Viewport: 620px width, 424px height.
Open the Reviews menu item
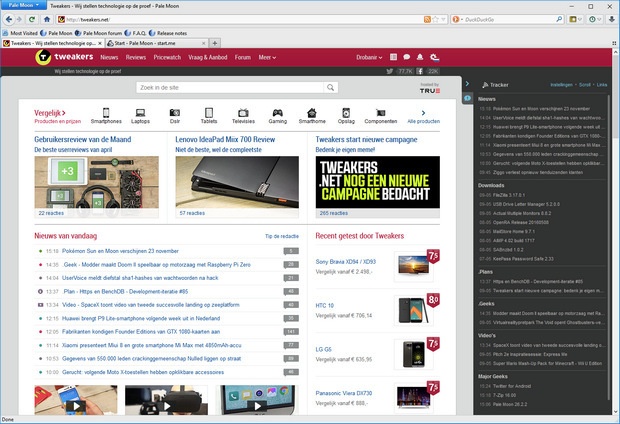[x=136, y=57]
